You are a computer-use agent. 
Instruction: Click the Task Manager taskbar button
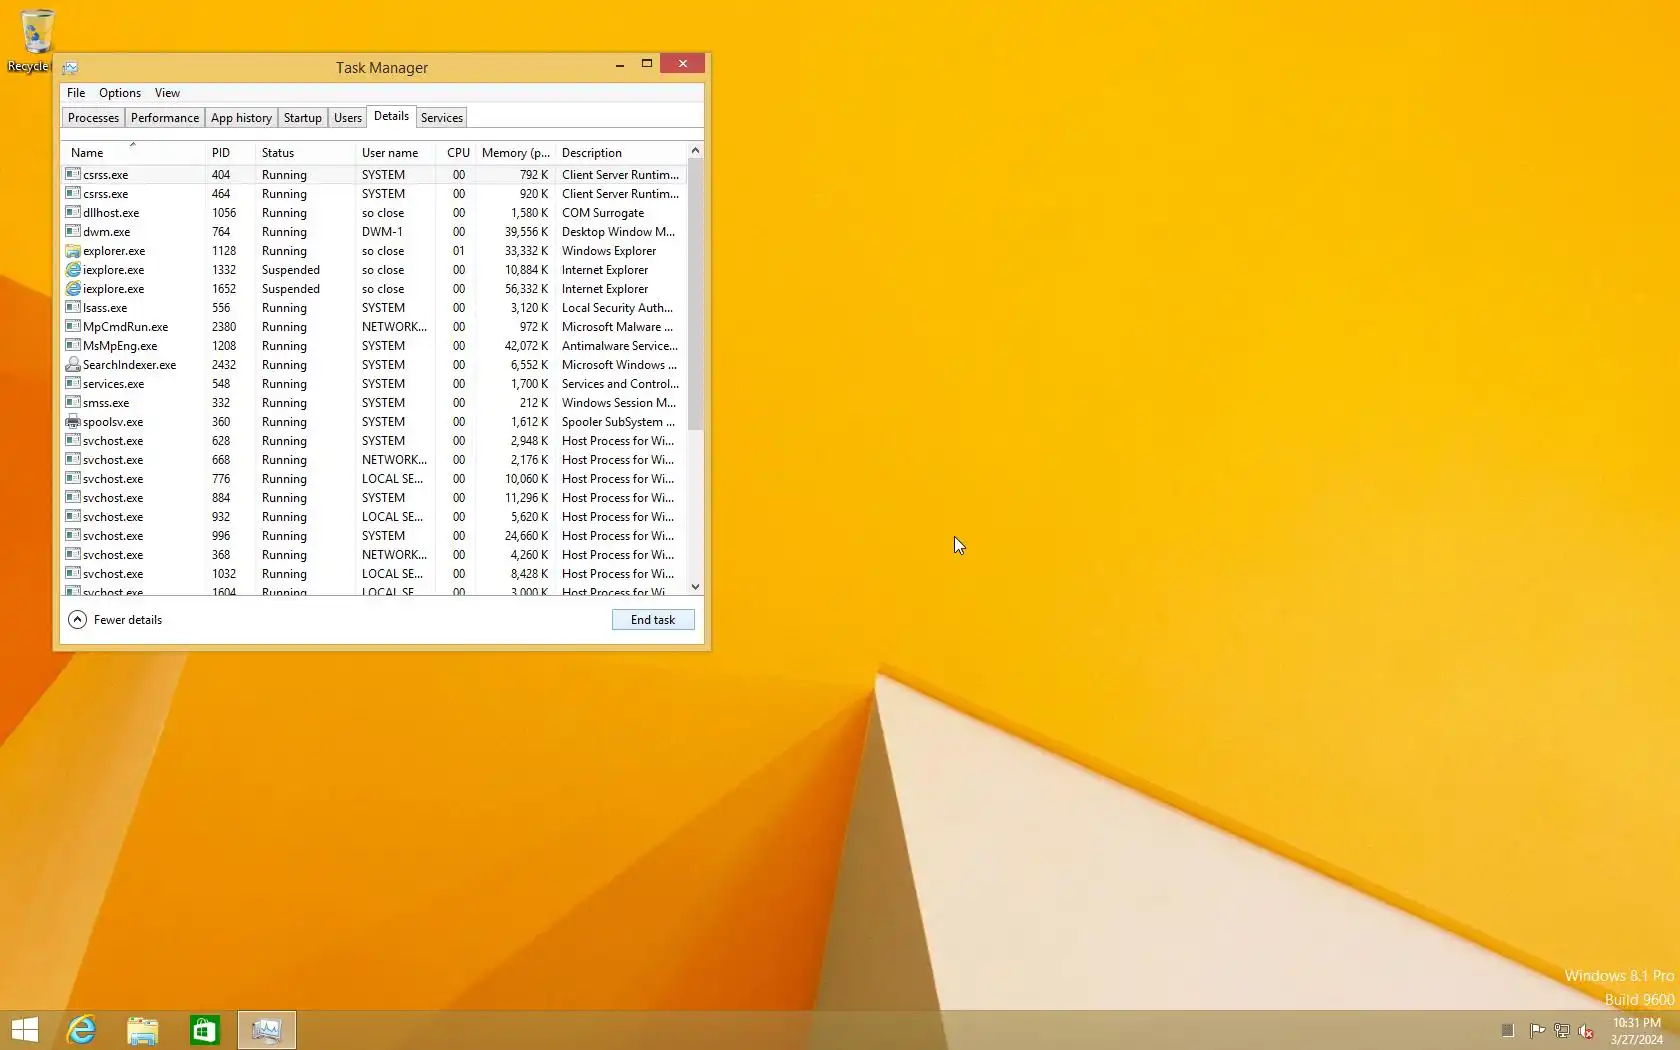[x=267, y=1030]
